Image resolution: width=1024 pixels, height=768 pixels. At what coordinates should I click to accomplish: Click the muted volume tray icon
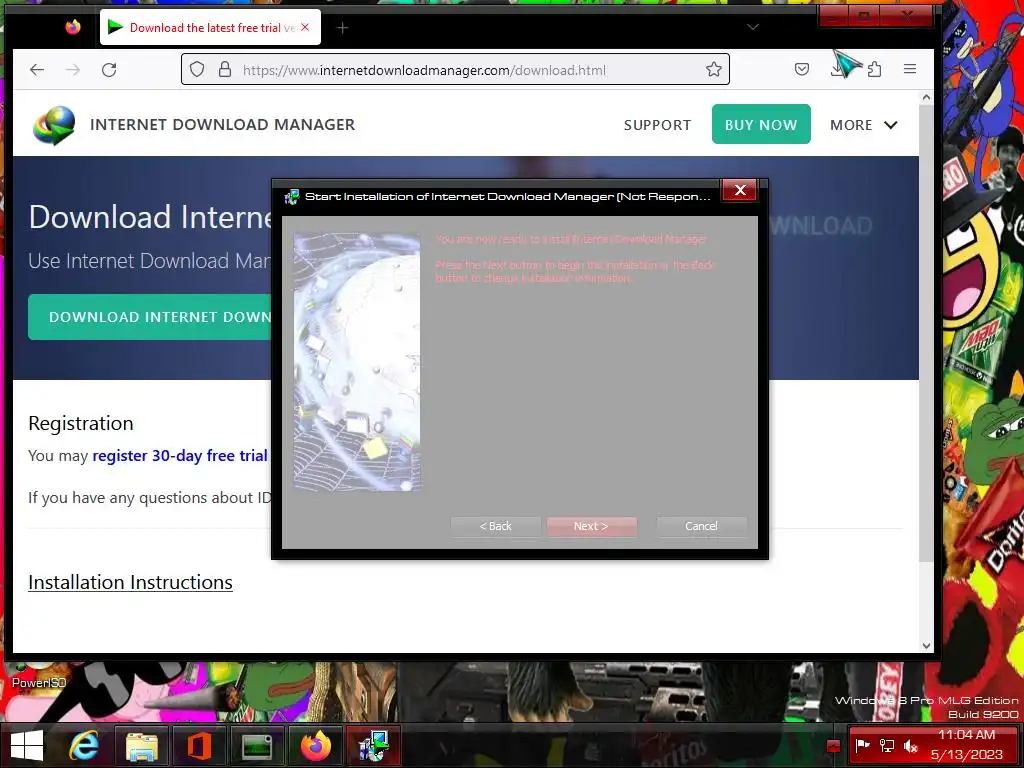point(911,745)
